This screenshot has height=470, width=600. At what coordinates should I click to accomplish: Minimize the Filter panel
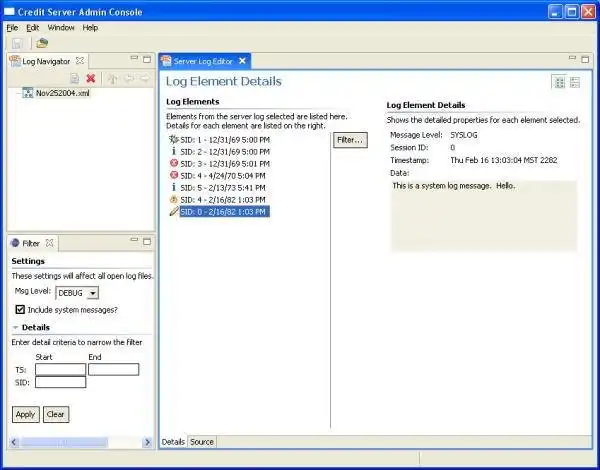134,240
